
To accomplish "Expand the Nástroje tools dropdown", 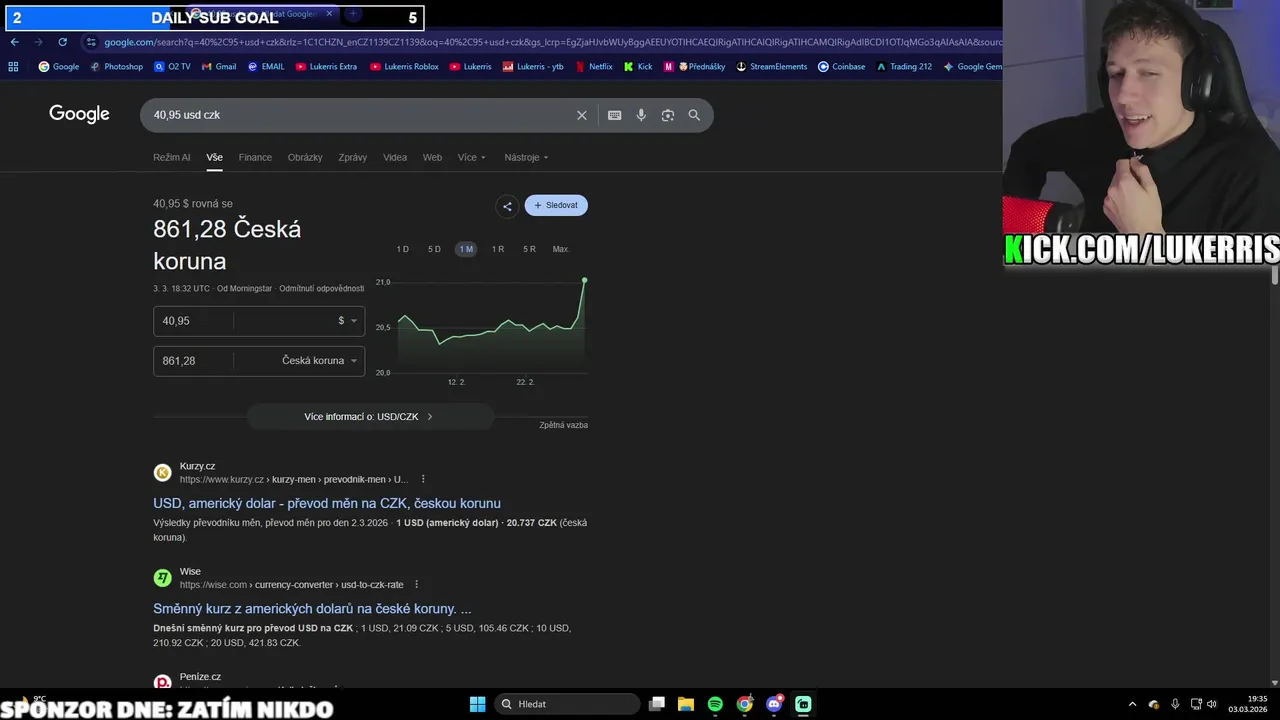I will point(526,157).
